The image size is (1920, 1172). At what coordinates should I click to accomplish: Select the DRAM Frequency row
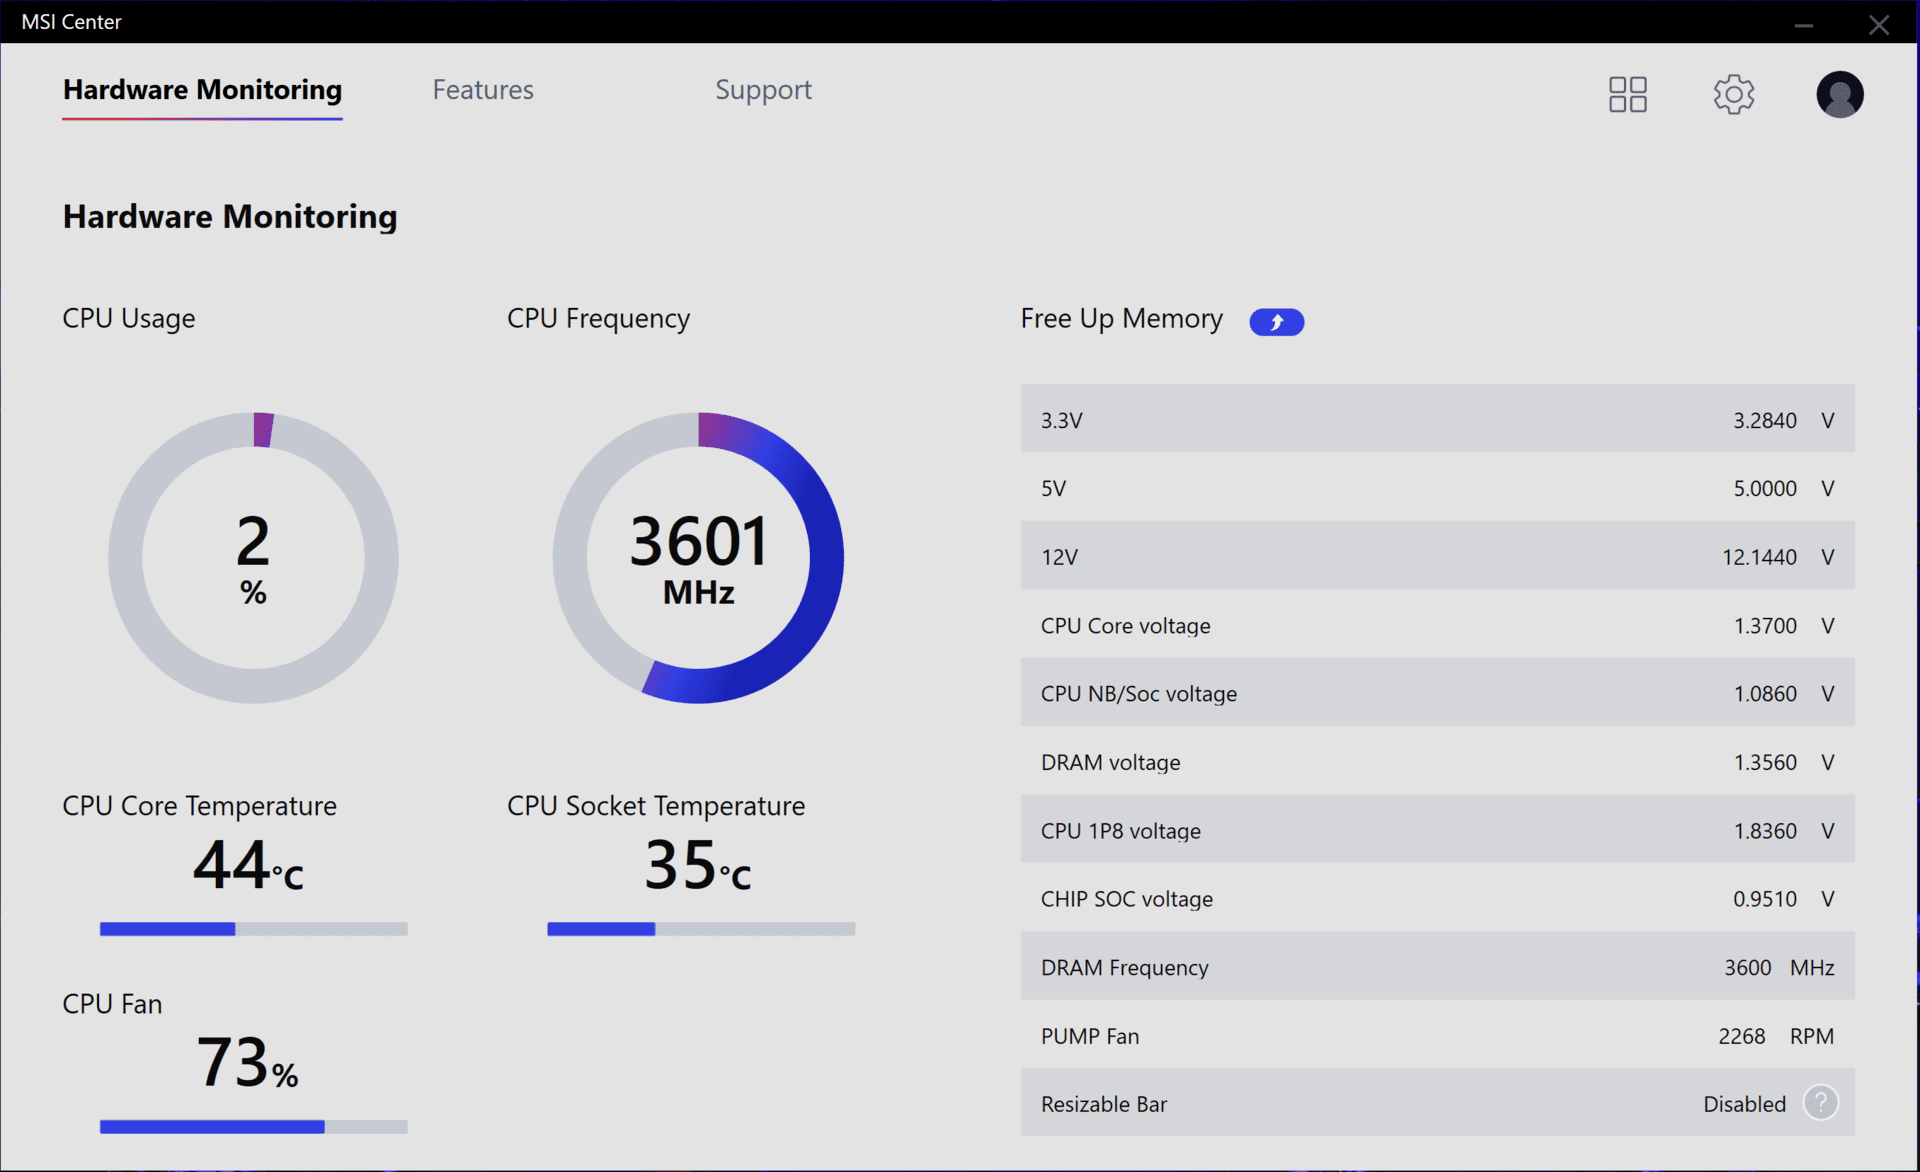click(x=1437, y=967)
